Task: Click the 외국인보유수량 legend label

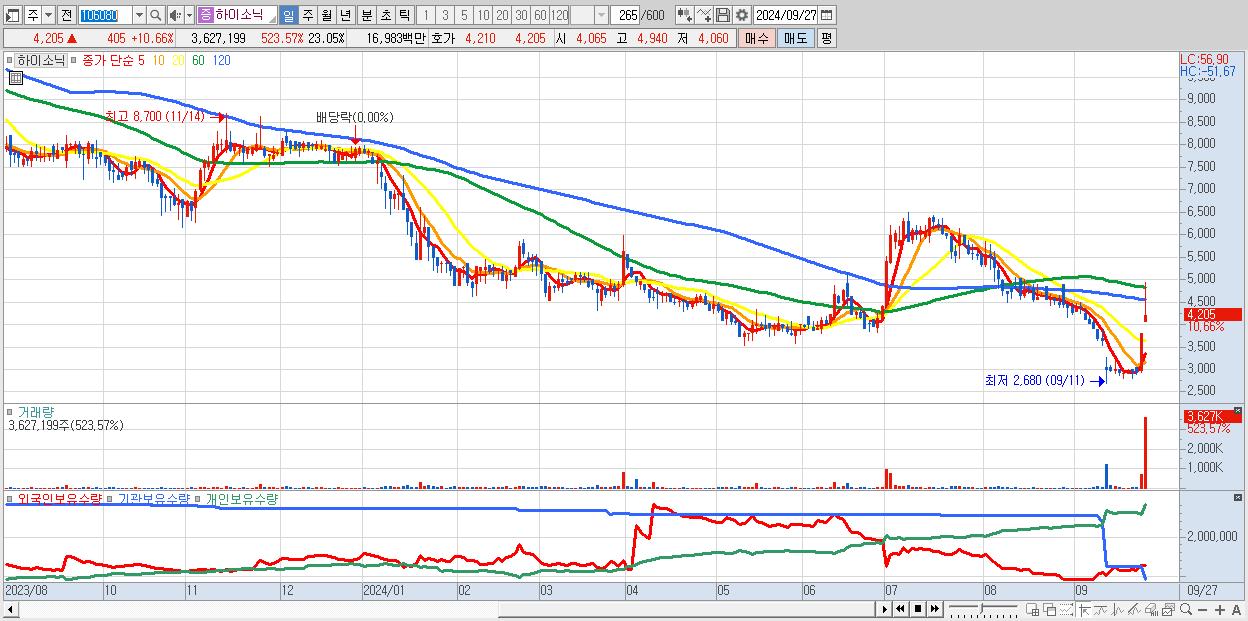Action: (x=60, y=498)
